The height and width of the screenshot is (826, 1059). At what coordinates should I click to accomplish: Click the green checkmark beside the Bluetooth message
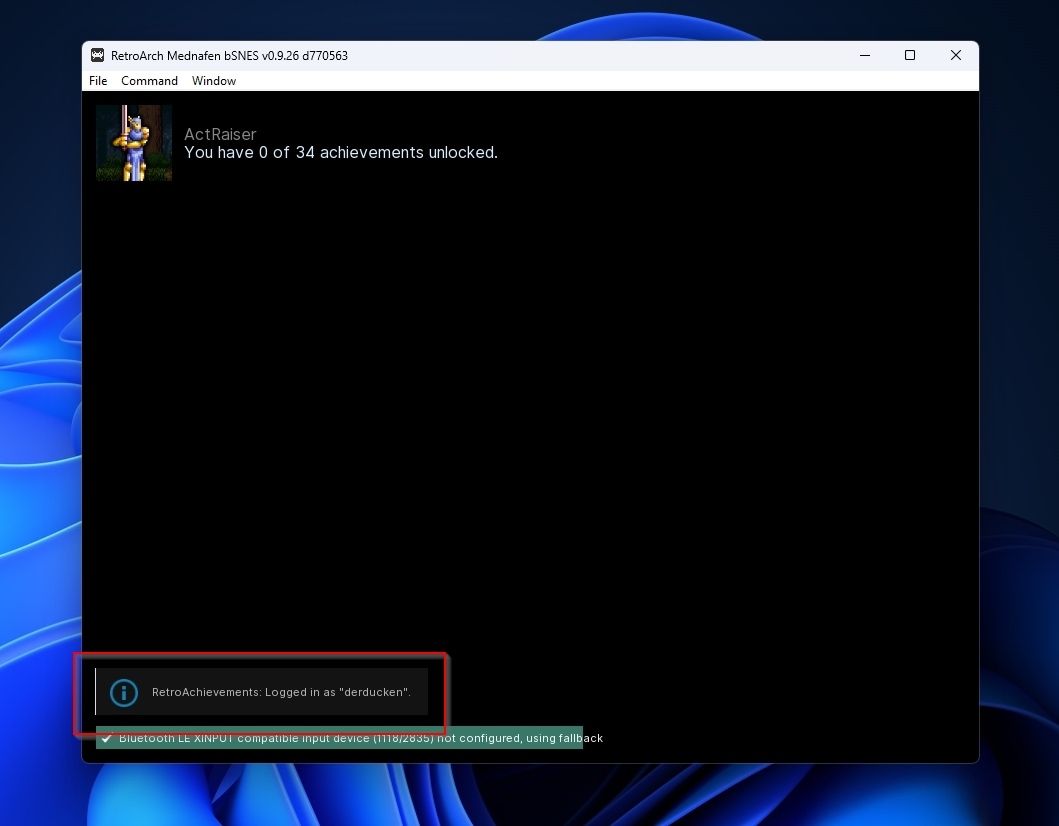coord(107,738)
